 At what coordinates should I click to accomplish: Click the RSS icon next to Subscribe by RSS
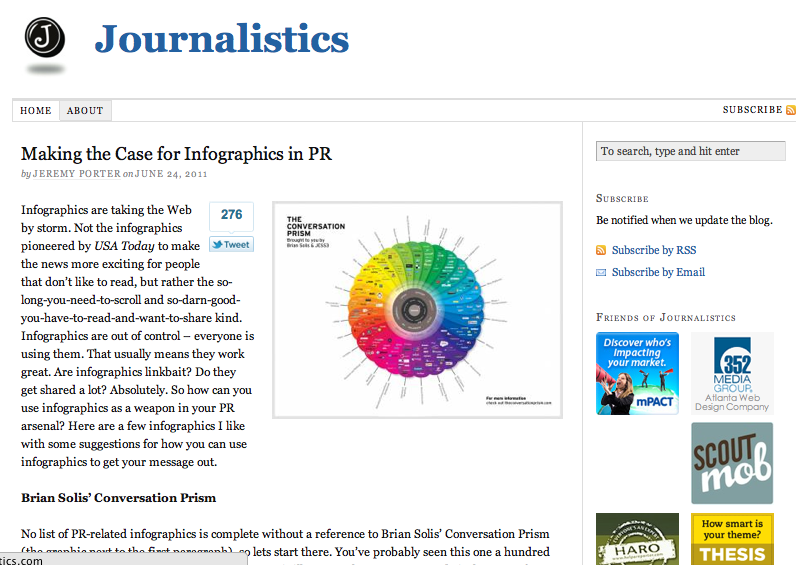601,250
